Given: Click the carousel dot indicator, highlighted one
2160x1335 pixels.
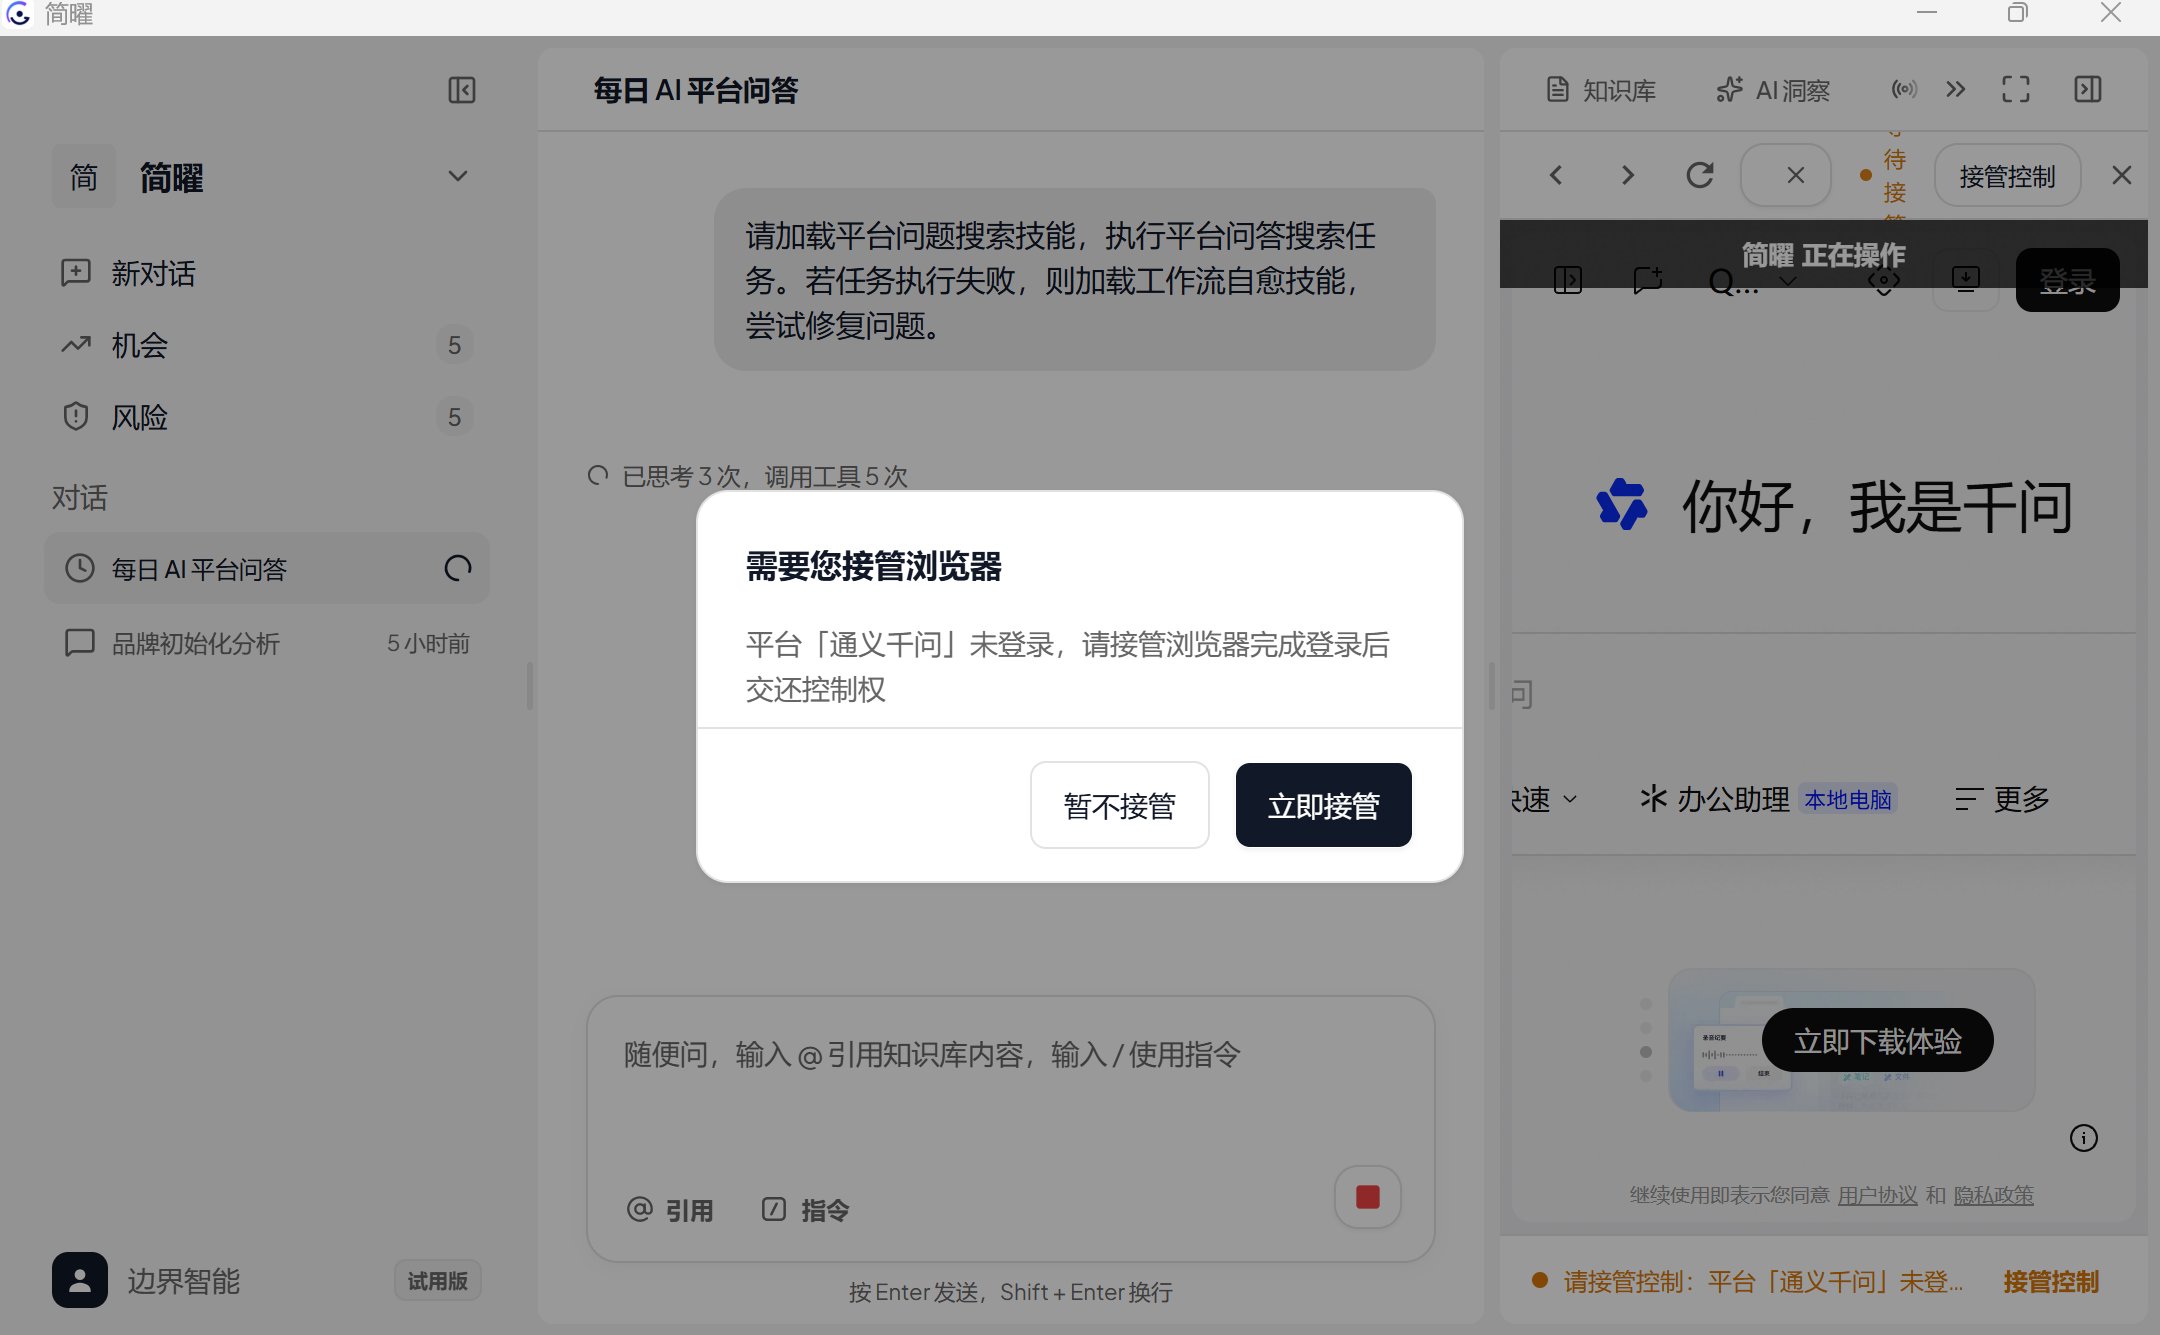Looking at the screenshot, I should coord(1646,1052).
